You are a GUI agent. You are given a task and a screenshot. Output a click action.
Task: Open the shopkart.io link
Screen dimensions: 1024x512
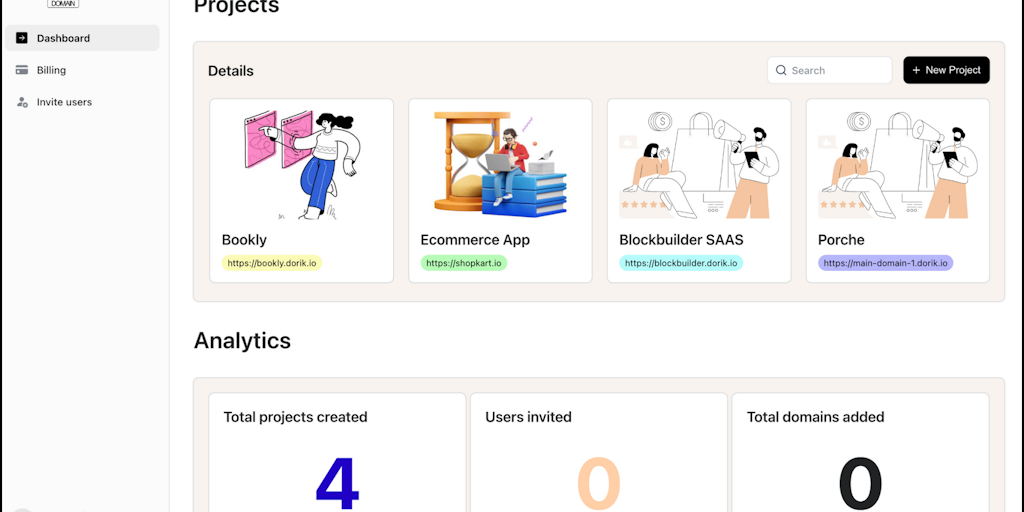point(465,263)
